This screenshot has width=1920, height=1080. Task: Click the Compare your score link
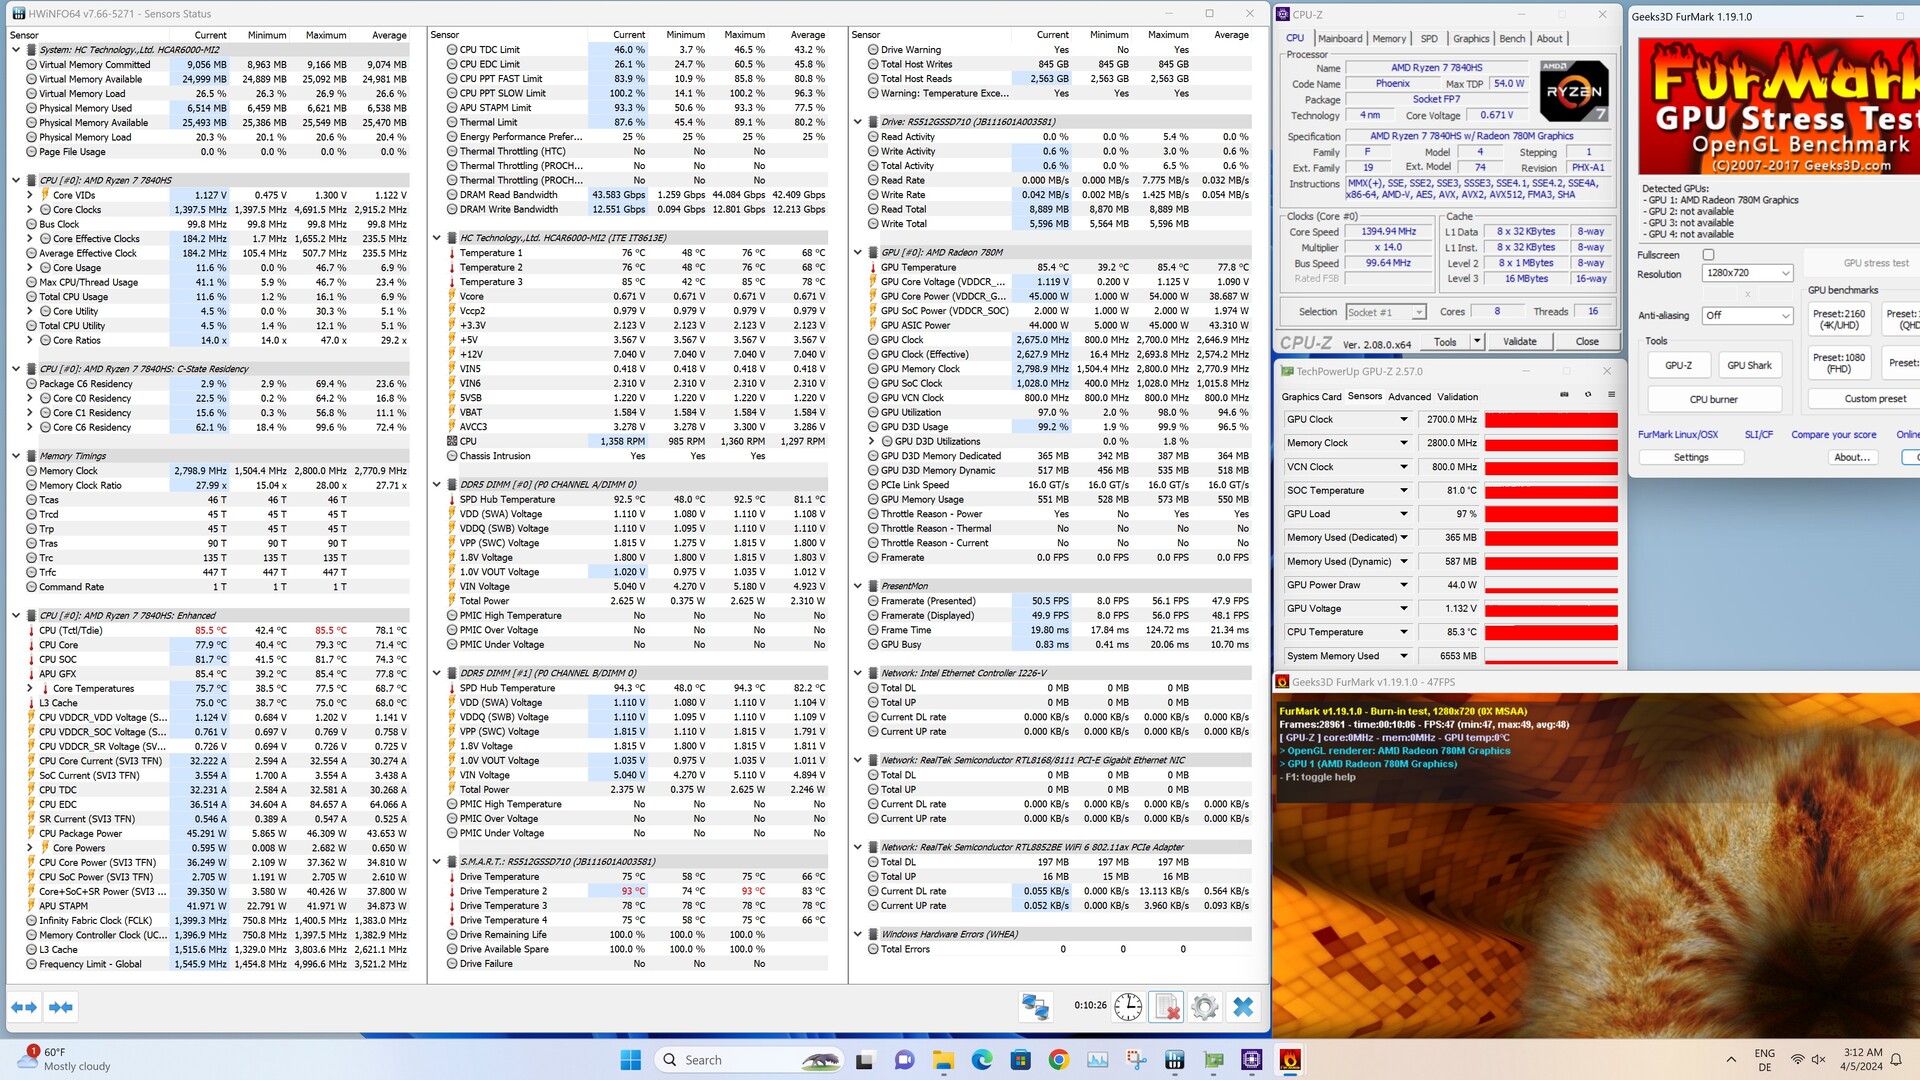[x=1833, y=435]
